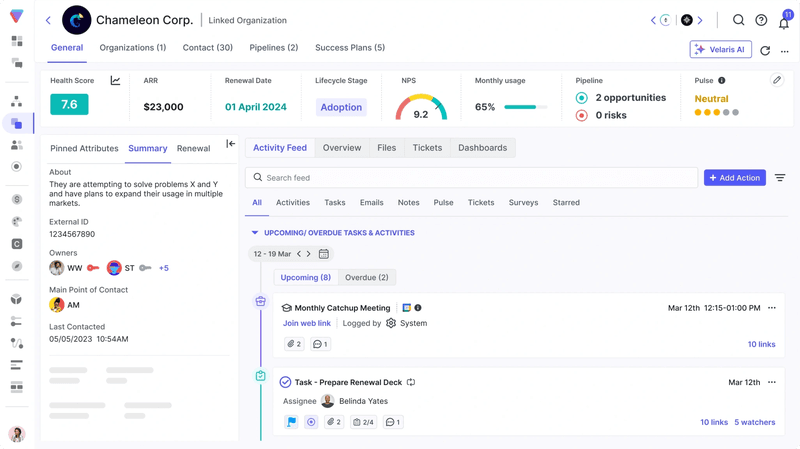This screenshot has width=800, height=449.
Task: Open the calendar date picker icon
Action: point(324,254)
